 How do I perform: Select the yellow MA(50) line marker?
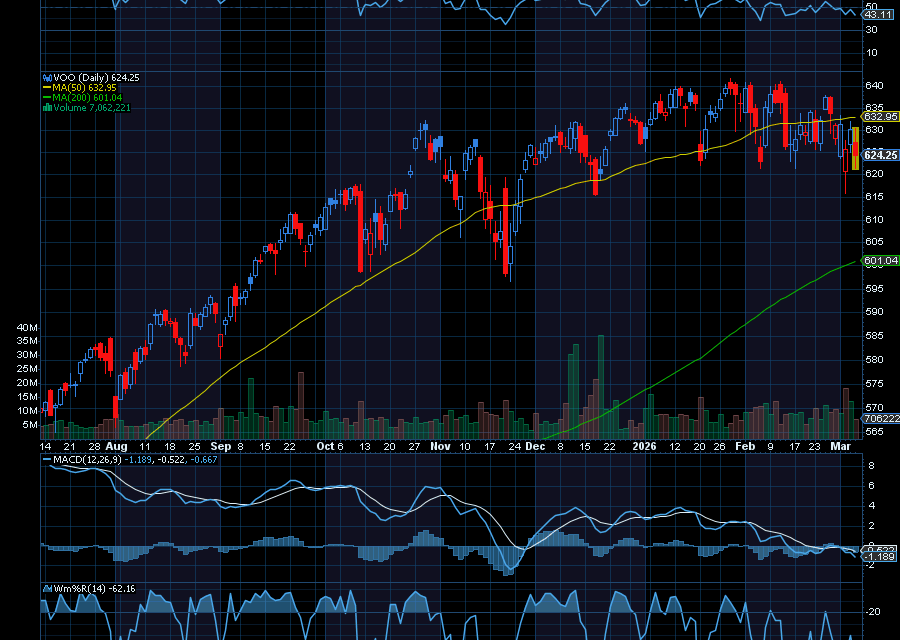pyautogui.click(x=46, y=86)
